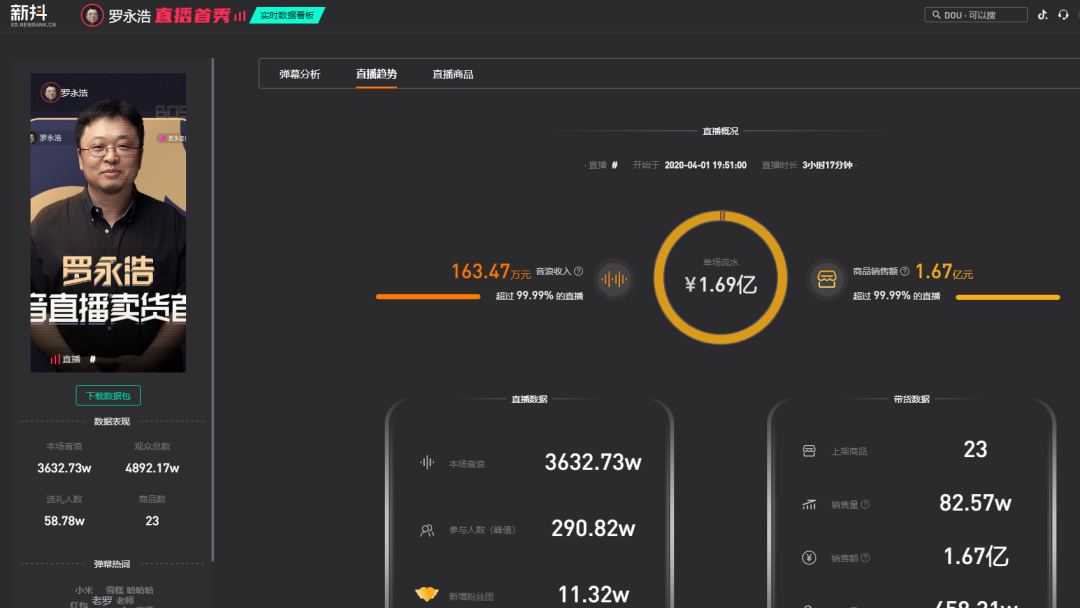Click the 4892.17w 观众总数 value

pyautogui.click(x=152, y=468)
